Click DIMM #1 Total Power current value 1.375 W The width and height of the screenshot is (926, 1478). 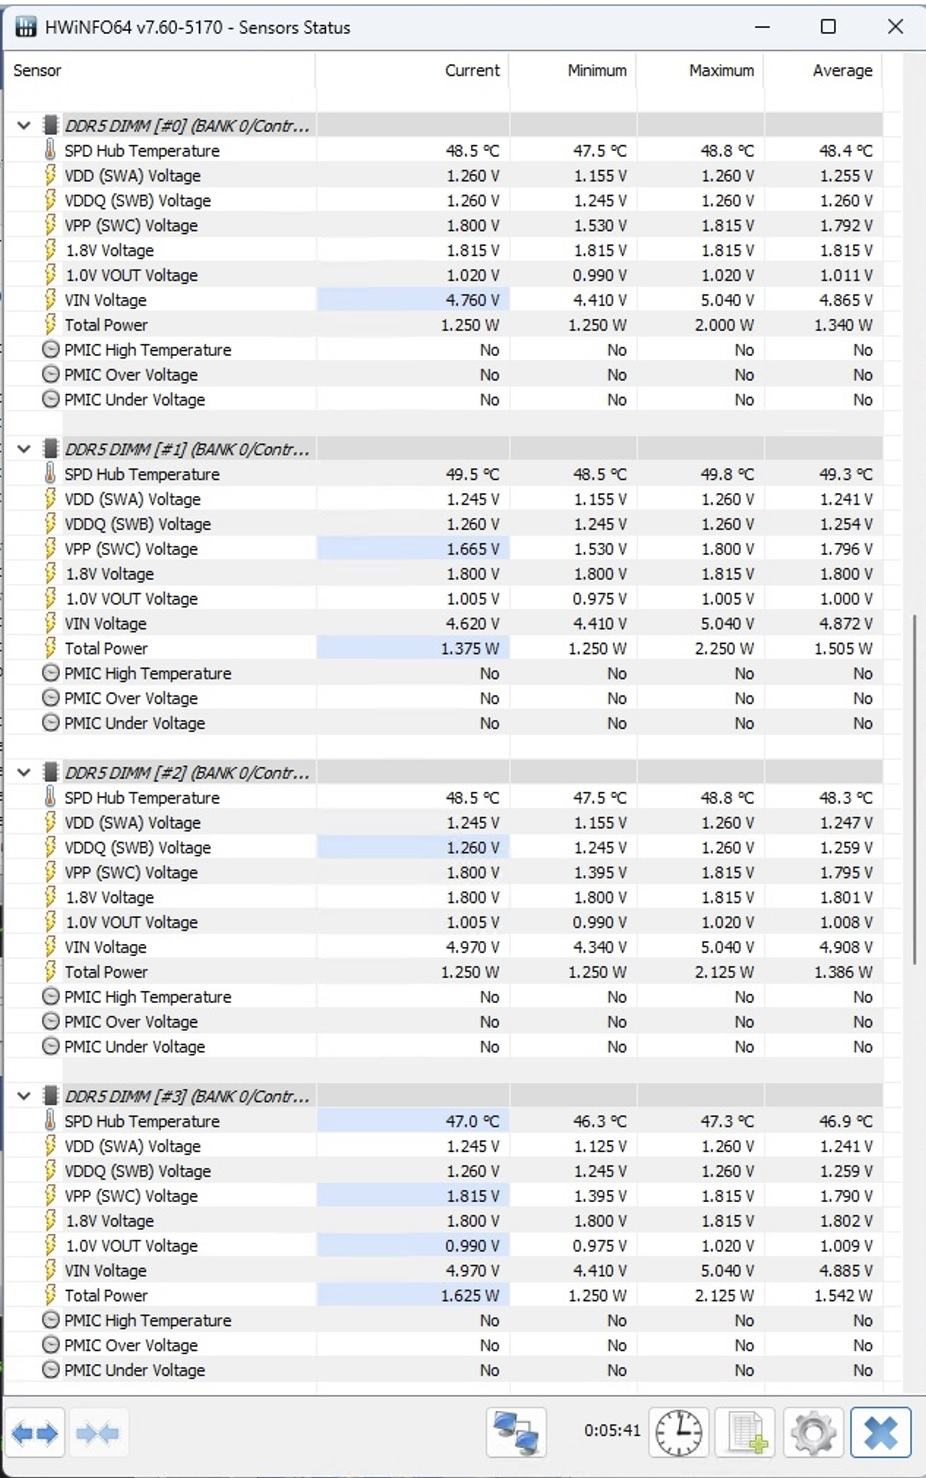(x=470, y=648)
